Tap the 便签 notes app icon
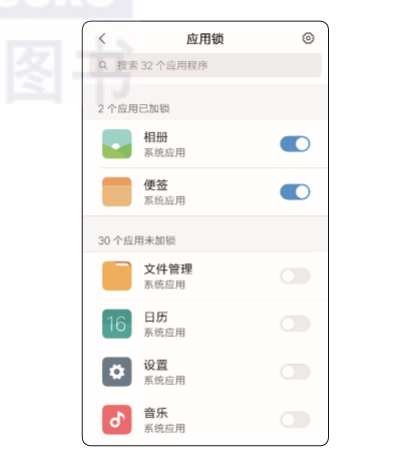Image resolution: width=400 pixels, height=466 pixels. [x=117, y=192]
